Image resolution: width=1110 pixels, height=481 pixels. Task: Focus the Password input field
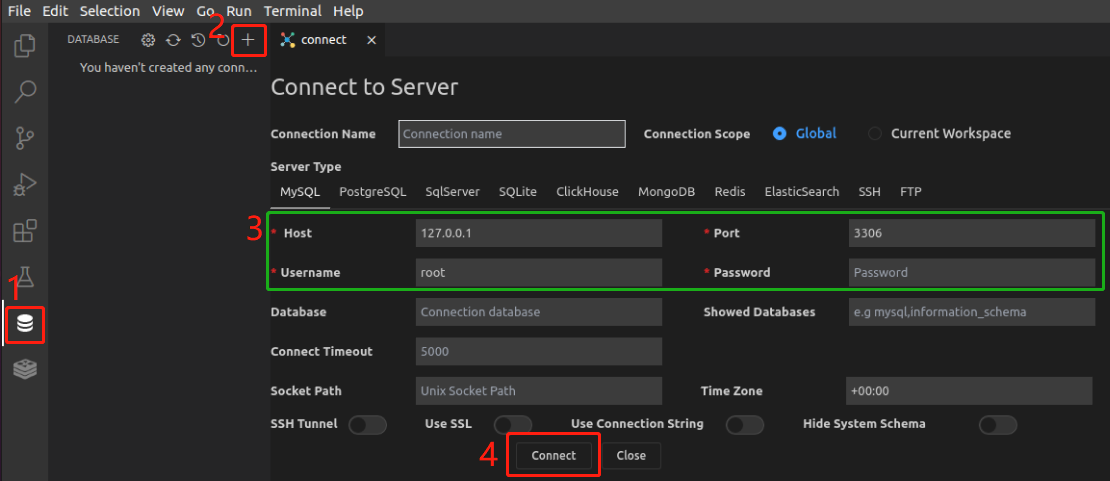click(970, 272)
